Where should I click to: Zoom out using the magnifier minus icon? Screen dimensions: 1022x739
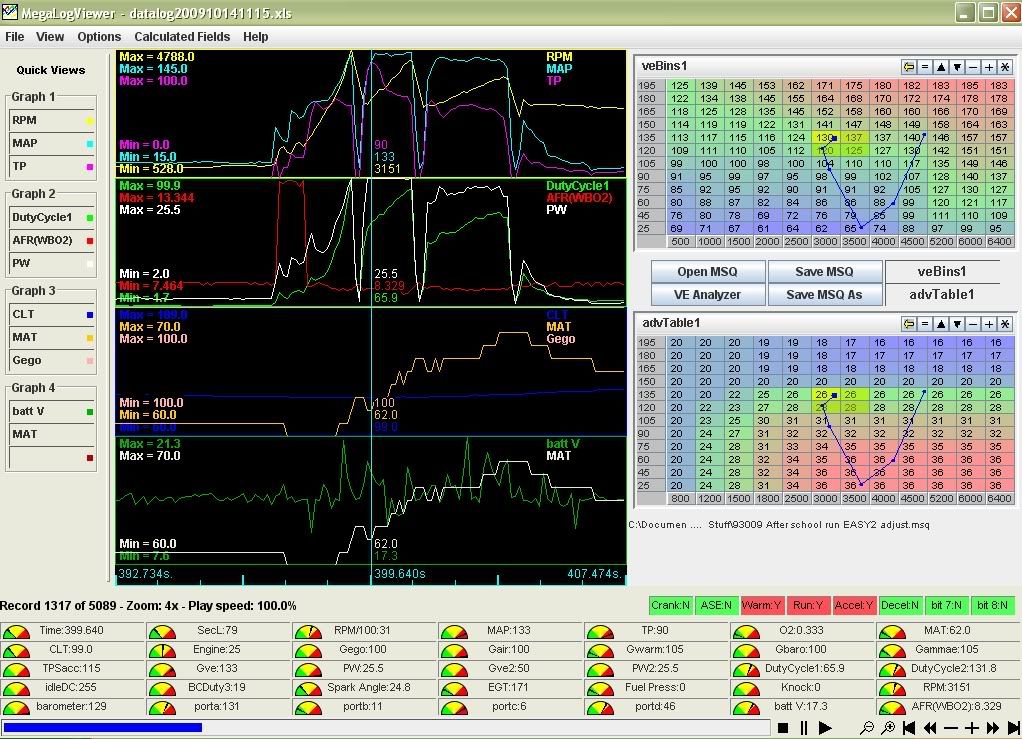point(867,728)
